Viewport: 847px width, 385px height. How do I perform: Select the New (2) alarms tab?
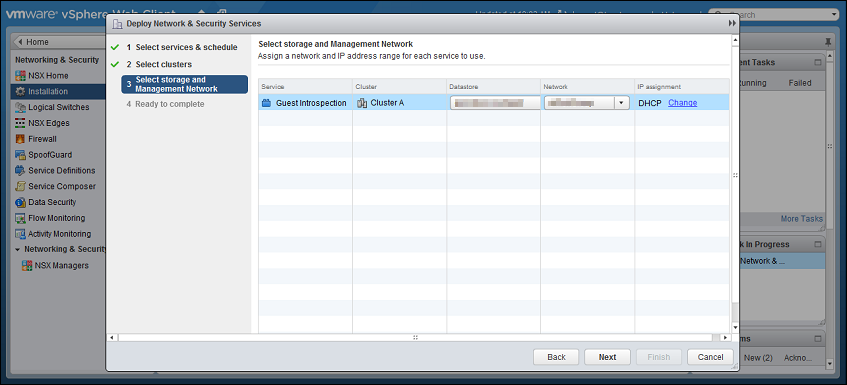pos(758,357)
